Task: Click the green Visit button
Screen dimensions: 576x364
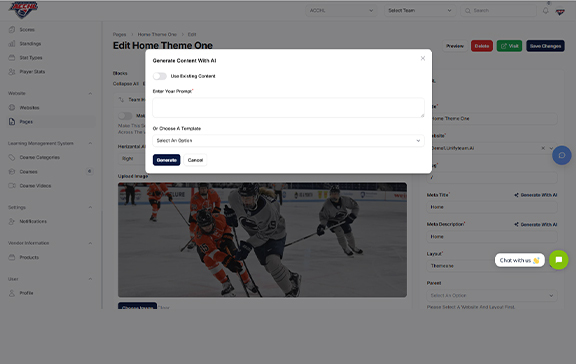Action: (509, 46)
